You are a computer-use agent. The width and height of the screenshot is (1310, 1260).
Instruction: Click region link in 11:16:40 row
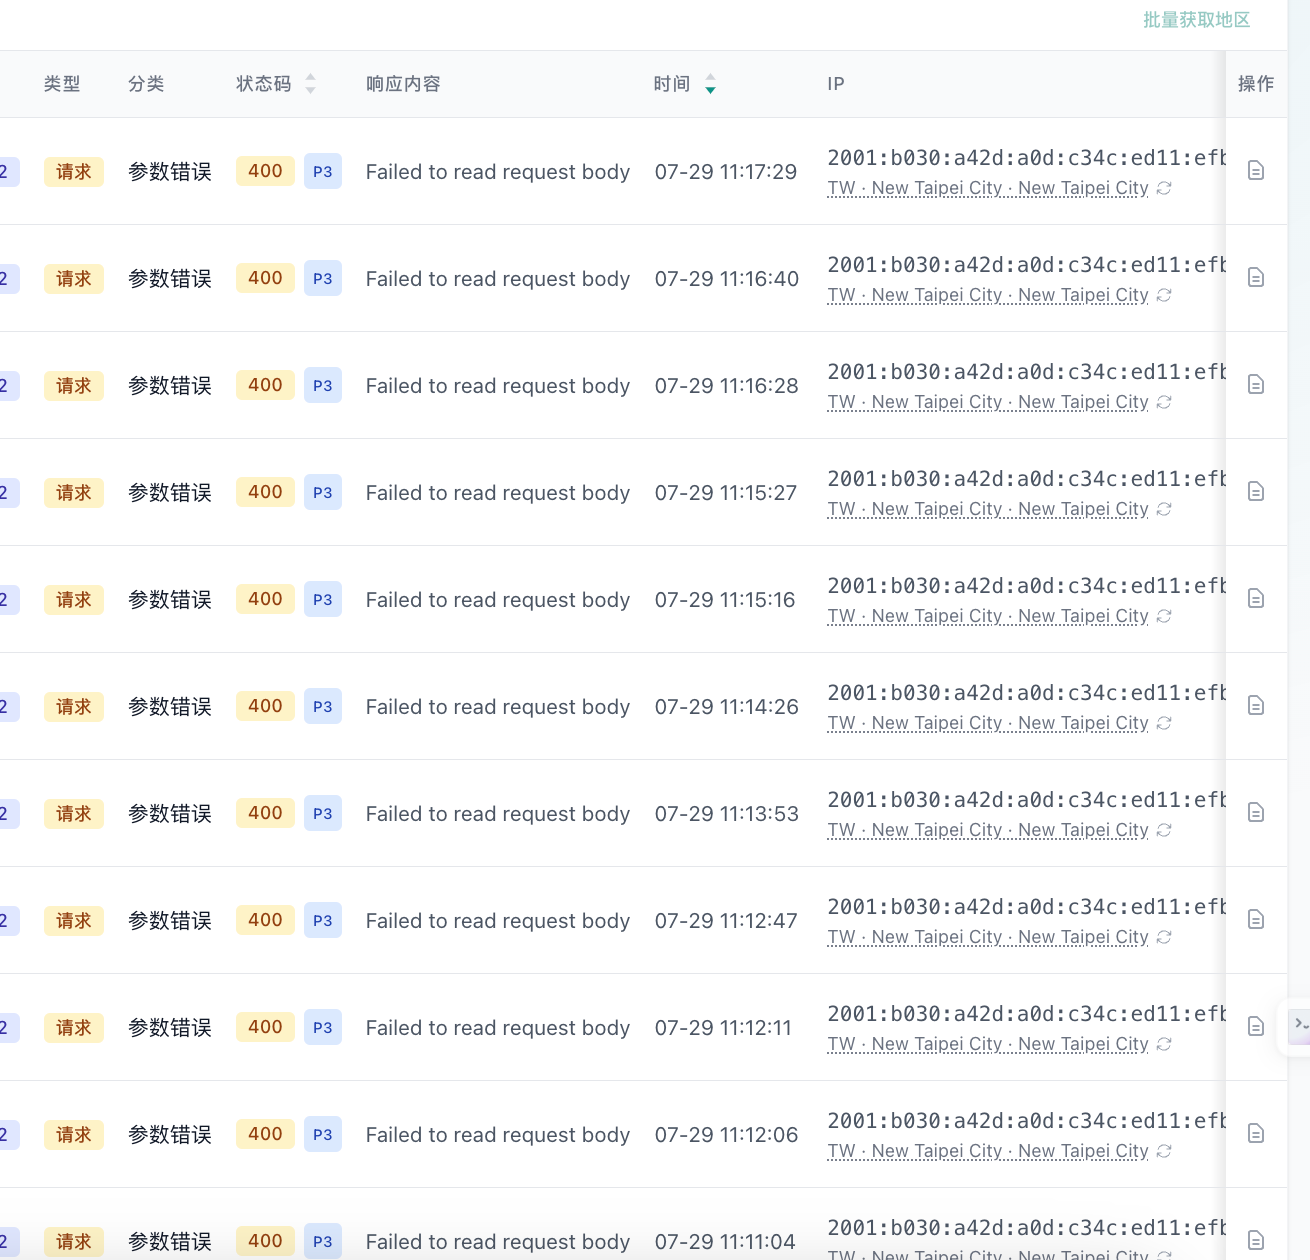point(988,295)
